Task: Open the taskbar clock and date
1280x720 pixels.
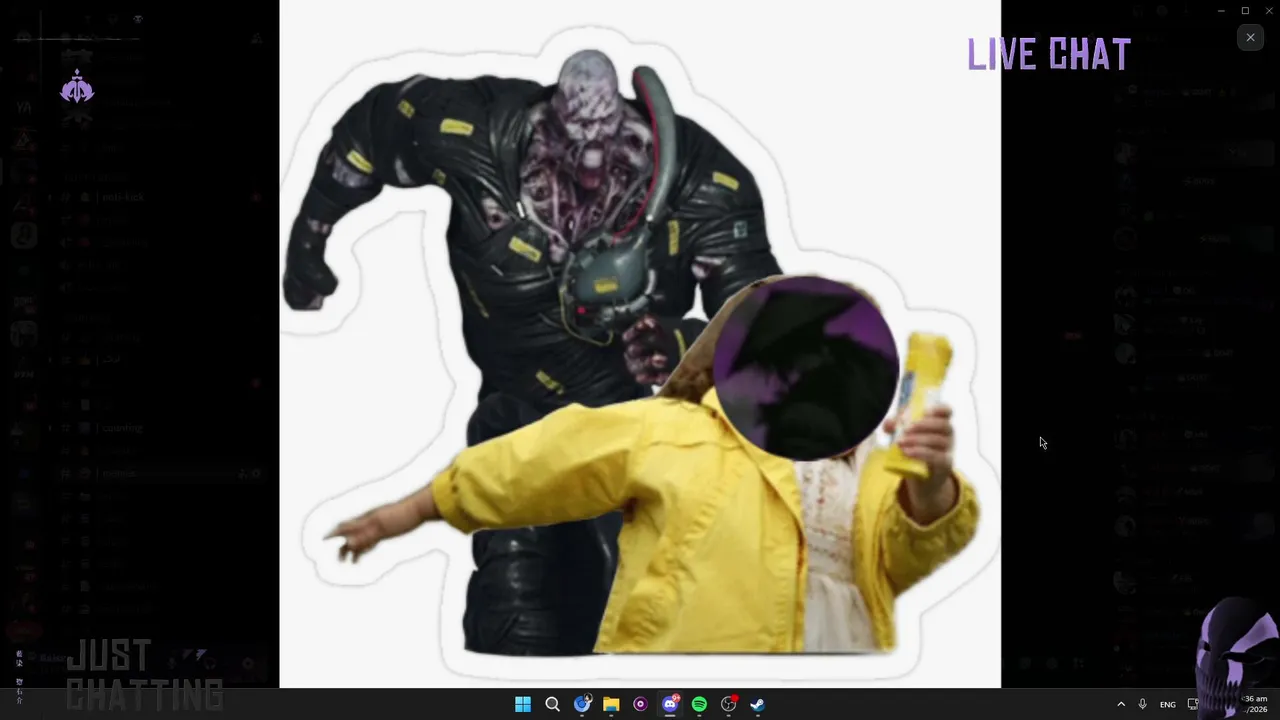Action: tap(1255, 704)
